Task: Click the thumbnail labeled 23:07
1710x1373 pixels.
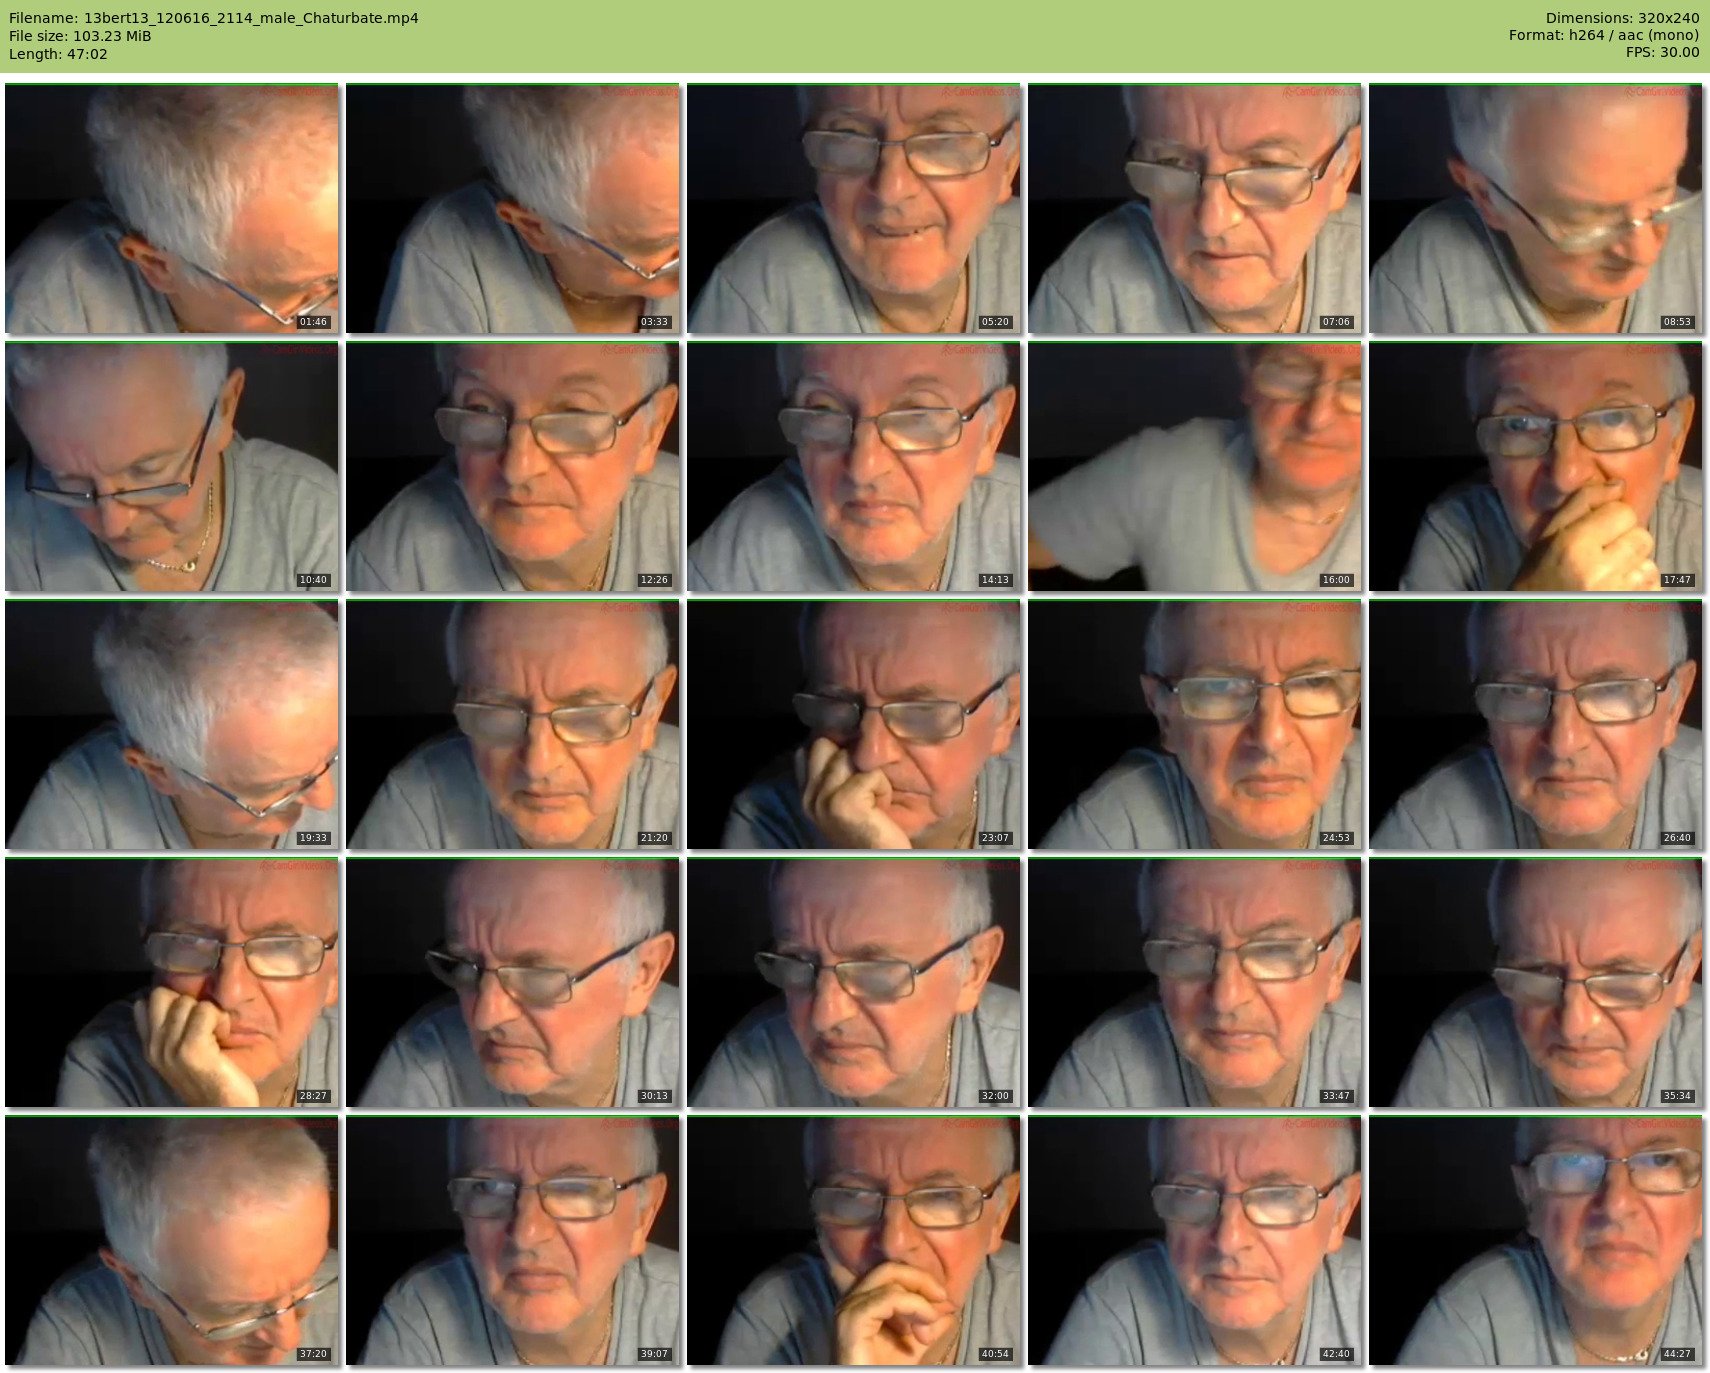Action: [x=854, y=724]
